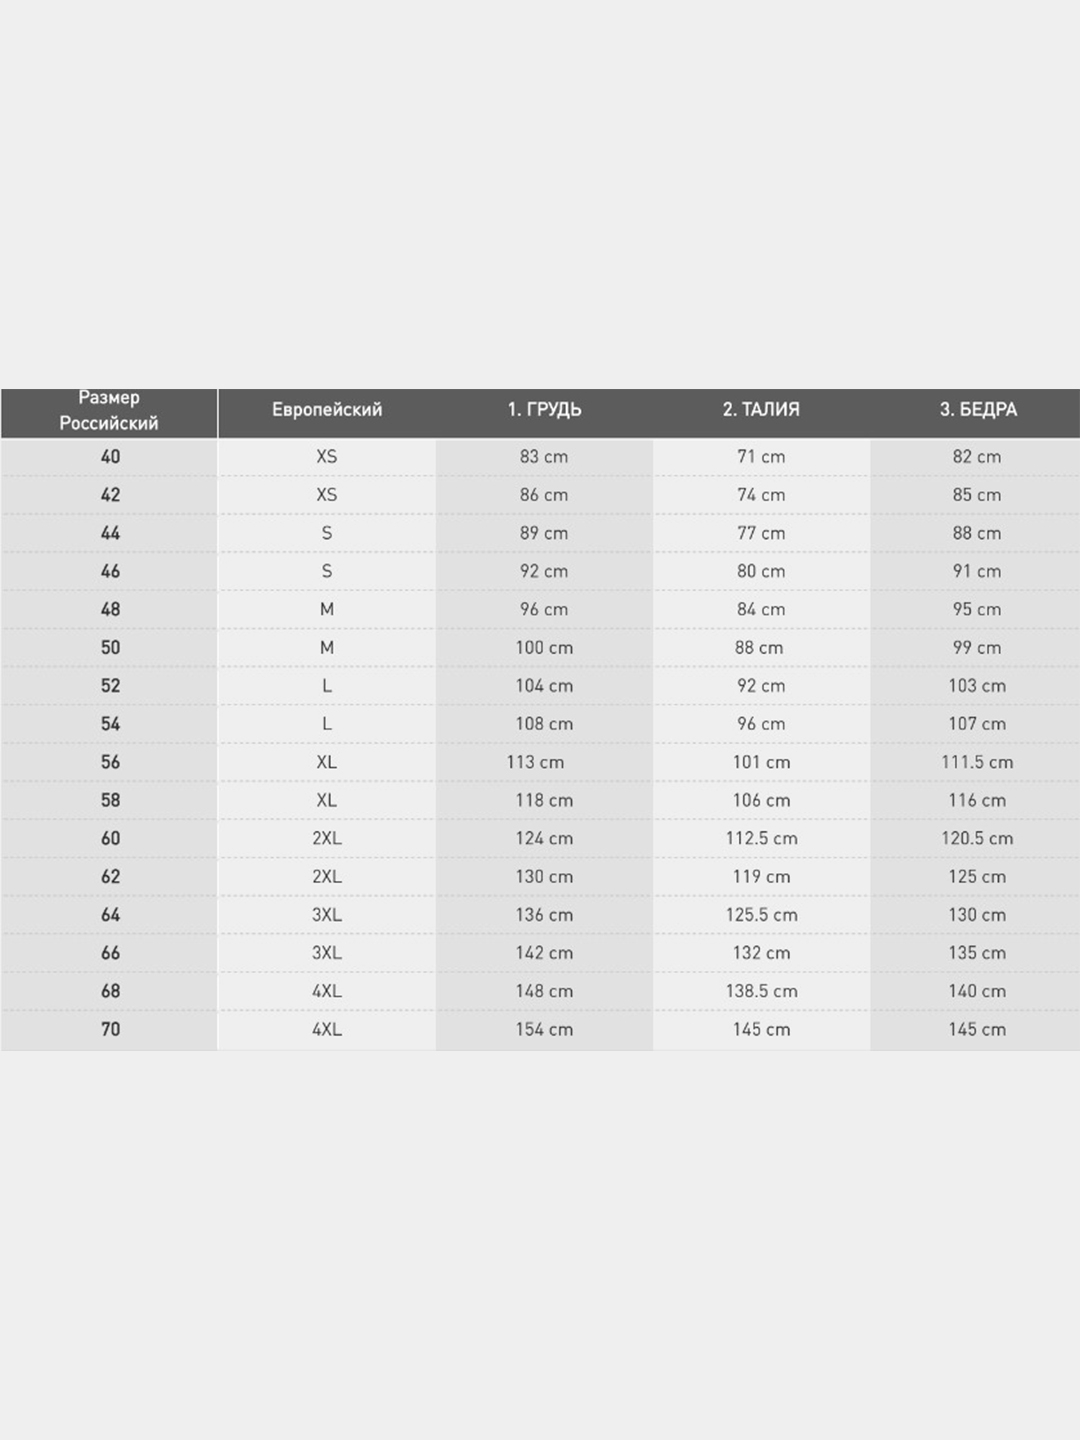Image resolution: width=1080 pixels, height=1440 pixels.
Task: Click the 112.5 cm waist value
Action: click(x=761, y=839)
